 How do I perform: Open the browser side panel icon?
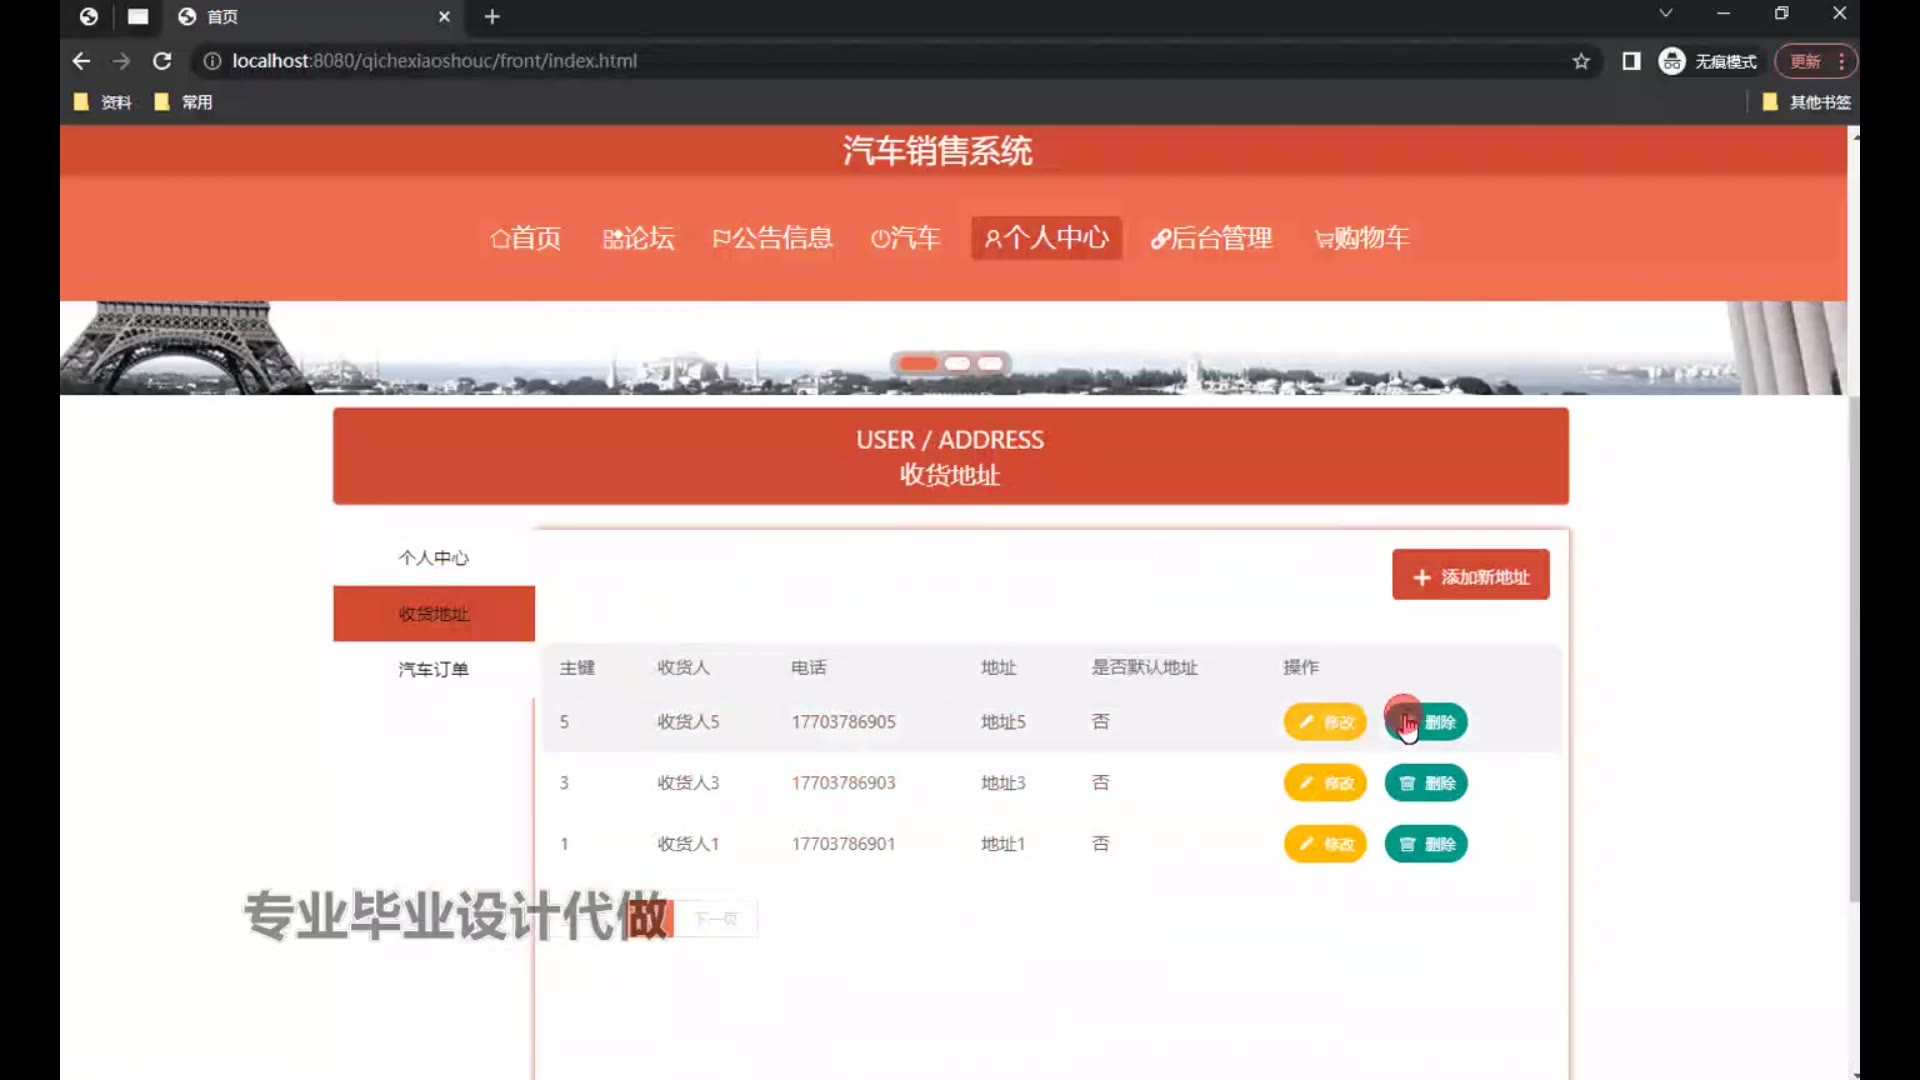1631,61
